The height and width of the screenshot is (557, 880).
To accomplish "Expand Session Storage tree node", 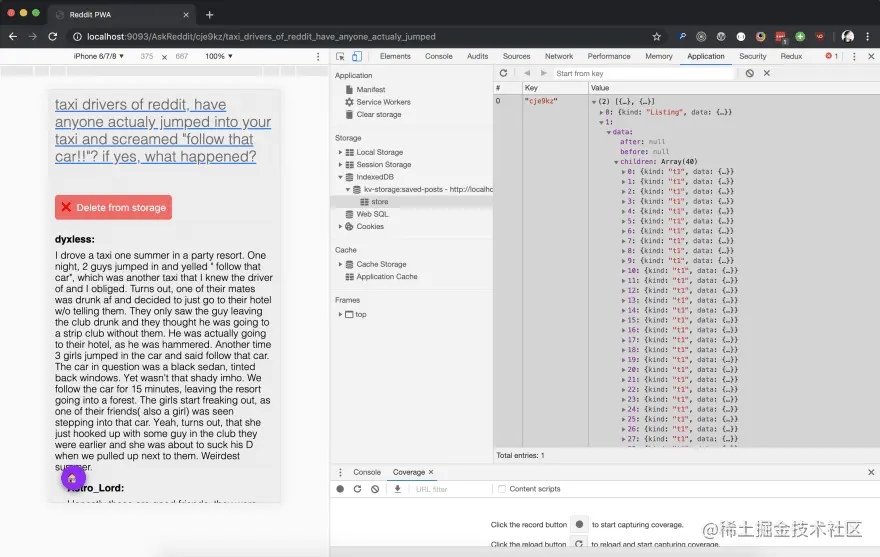I will (x=340, y=165).
